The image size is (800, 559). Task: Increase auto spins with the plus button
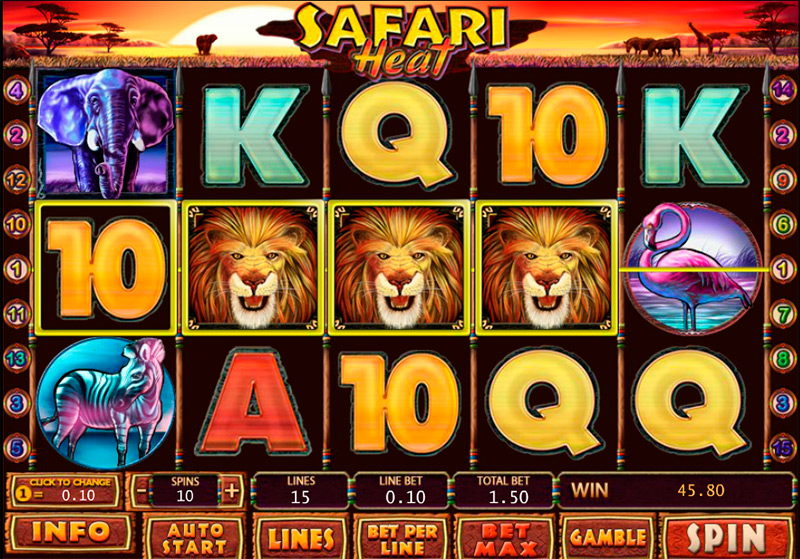tap(232, 491)
